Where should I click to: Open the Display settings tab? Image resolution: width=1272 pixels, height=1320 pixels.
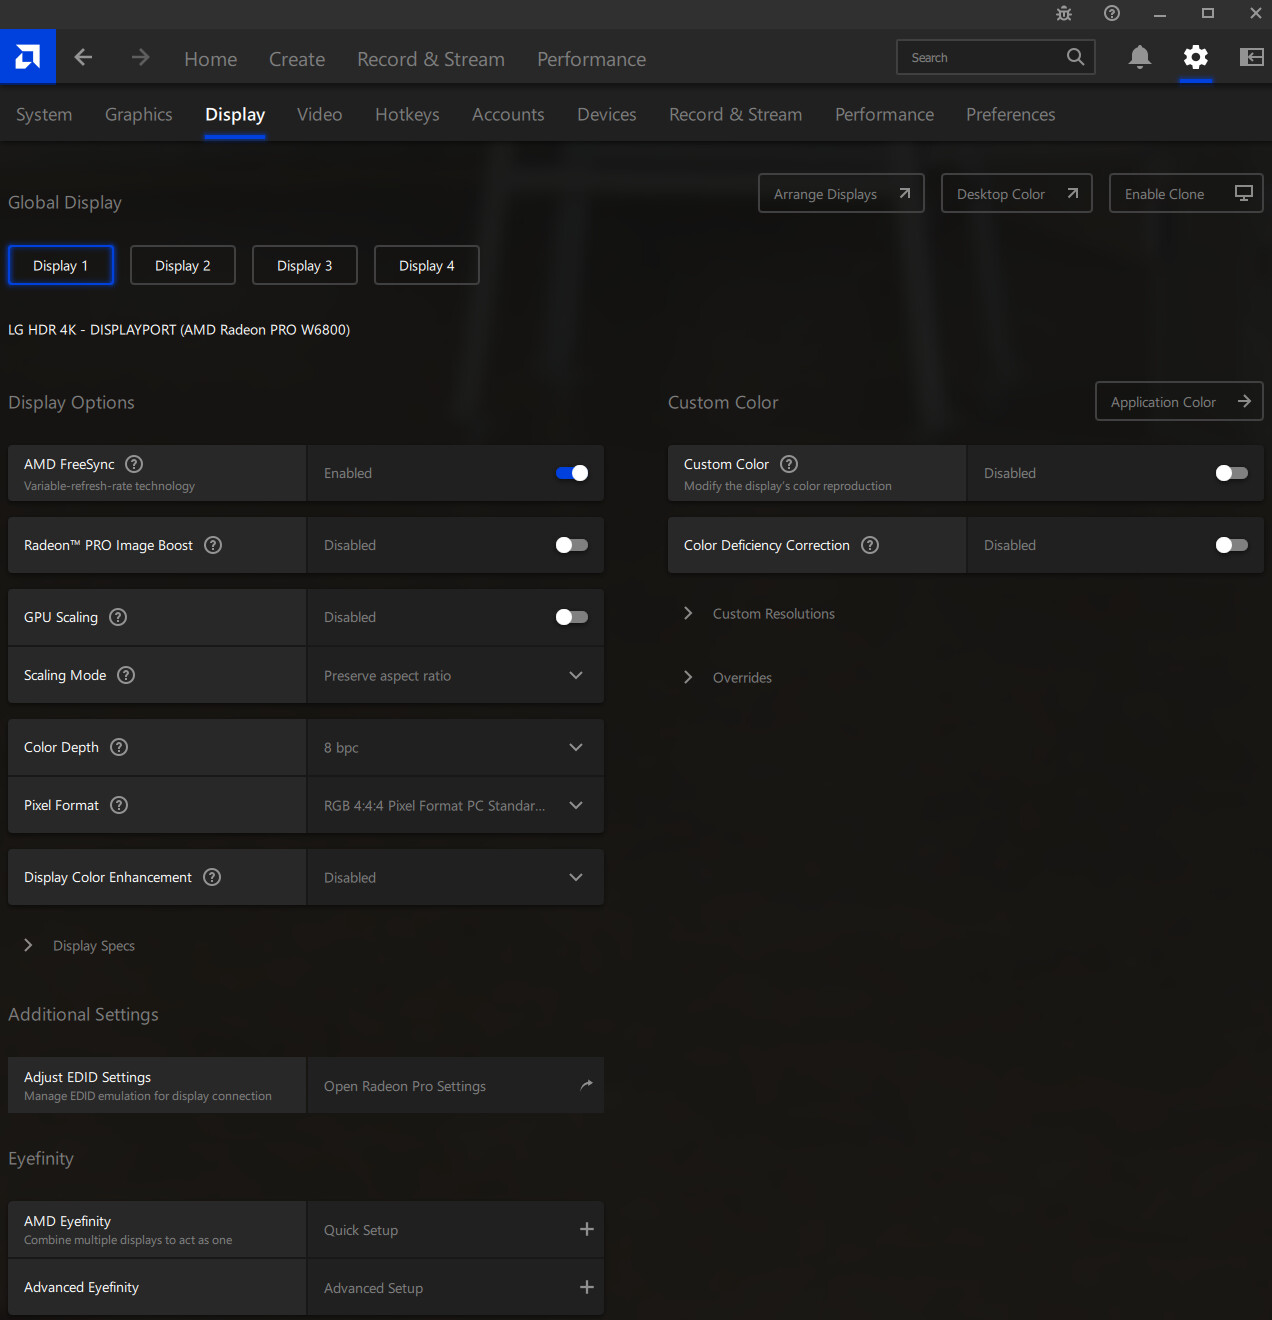pyautogui.click(x=235, y=115)
